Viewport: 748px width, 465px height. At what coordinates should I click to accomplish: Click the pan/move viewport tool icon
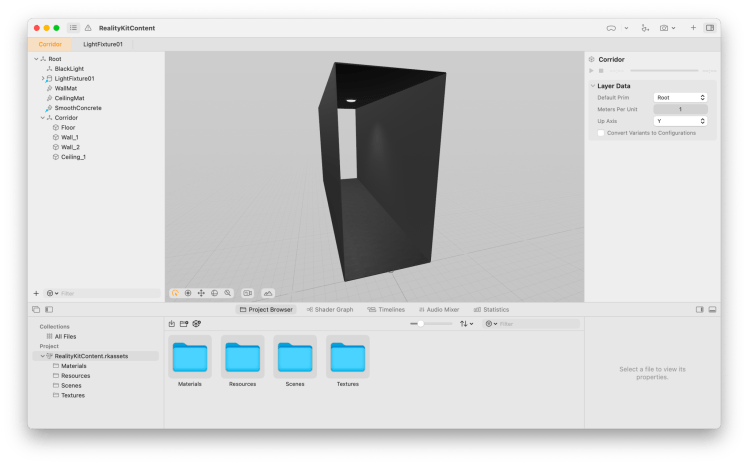pyautogui.click(x=201, y=293)
